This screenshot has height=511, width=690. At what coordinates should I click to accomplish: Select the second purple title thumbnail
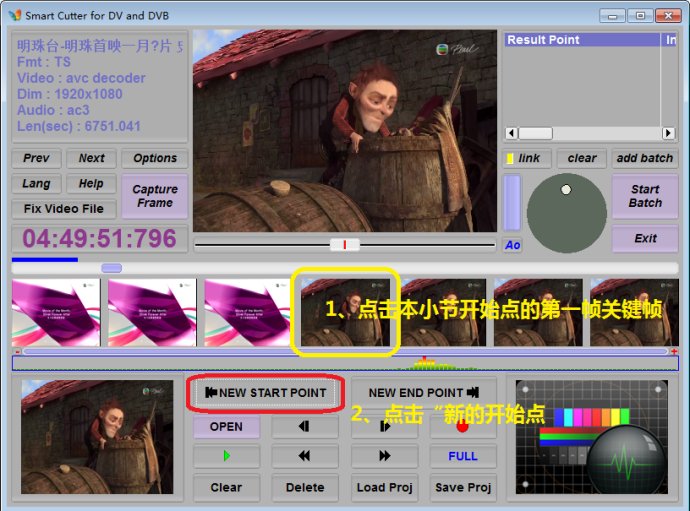(x=152, y=312)
